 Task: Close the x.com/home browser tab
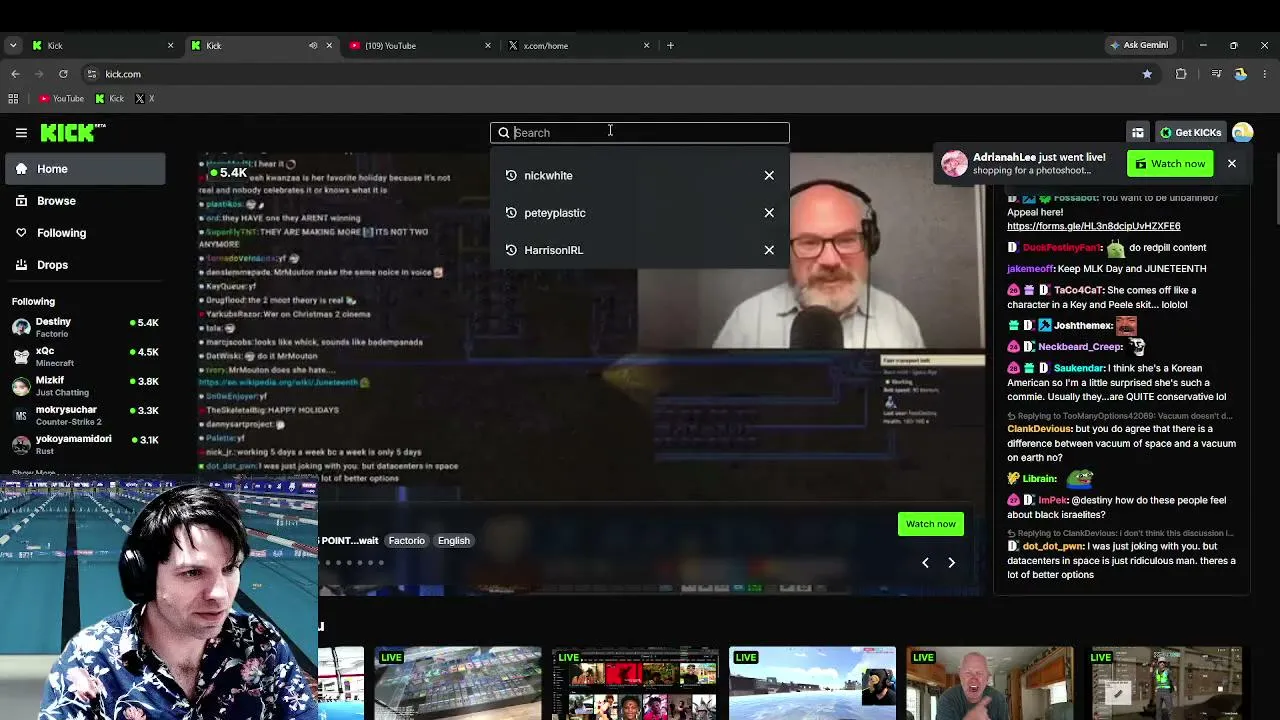[646, 45]
